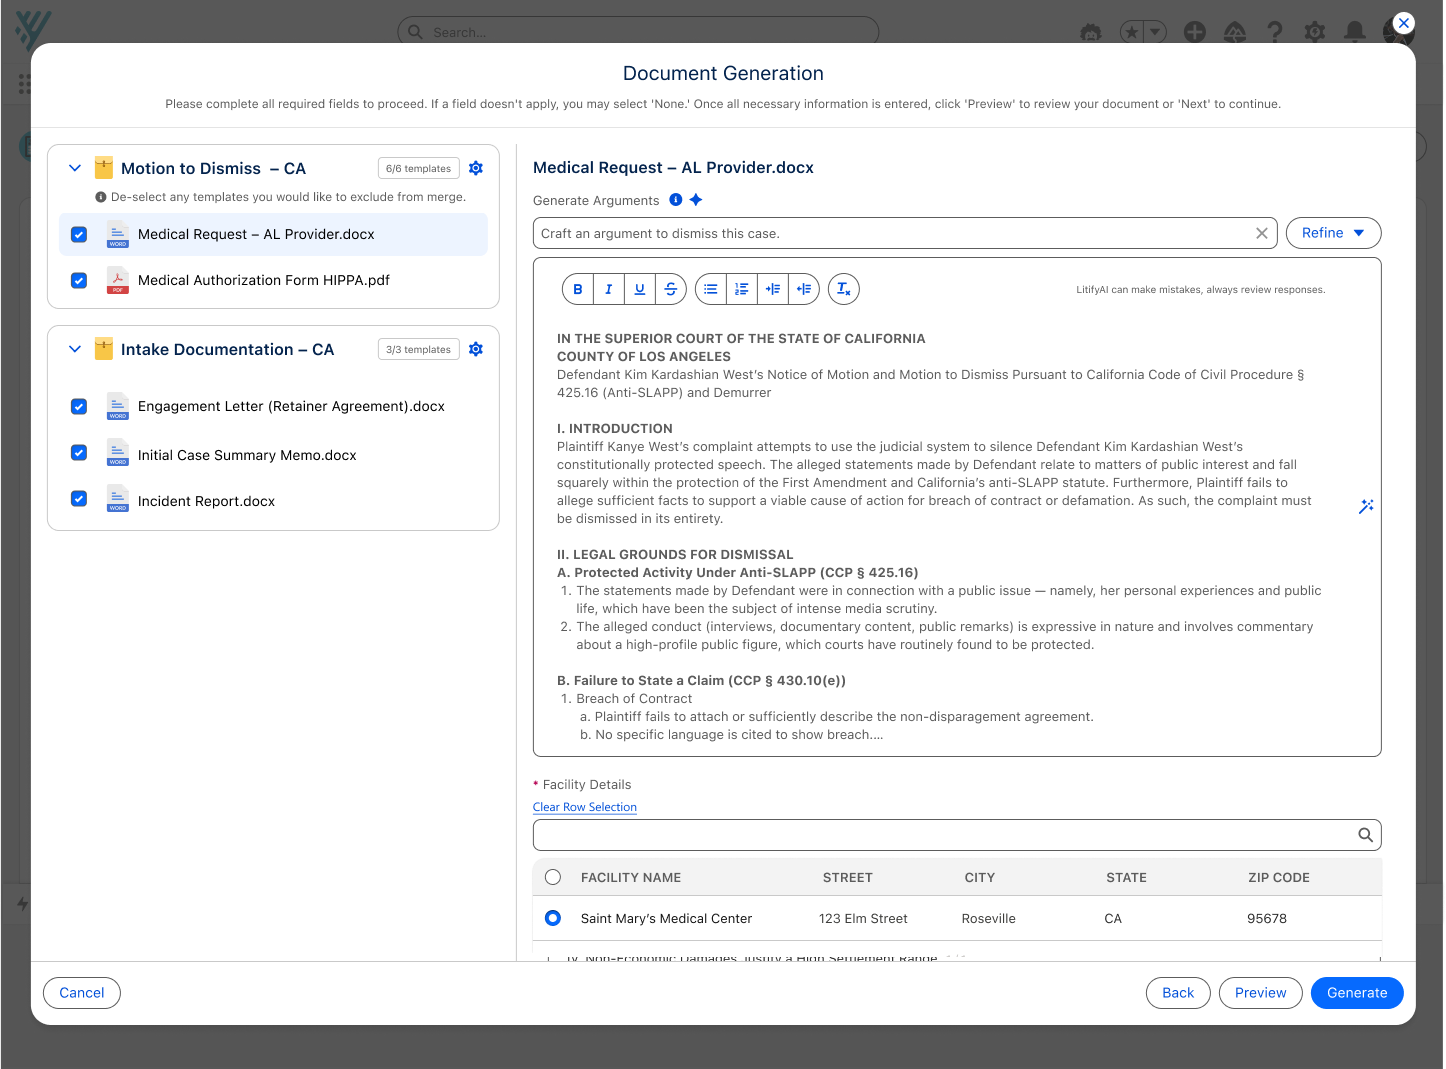Click the II. LEGAL GROUNDS FOR DISMISSAL heading

pos(675,554)
